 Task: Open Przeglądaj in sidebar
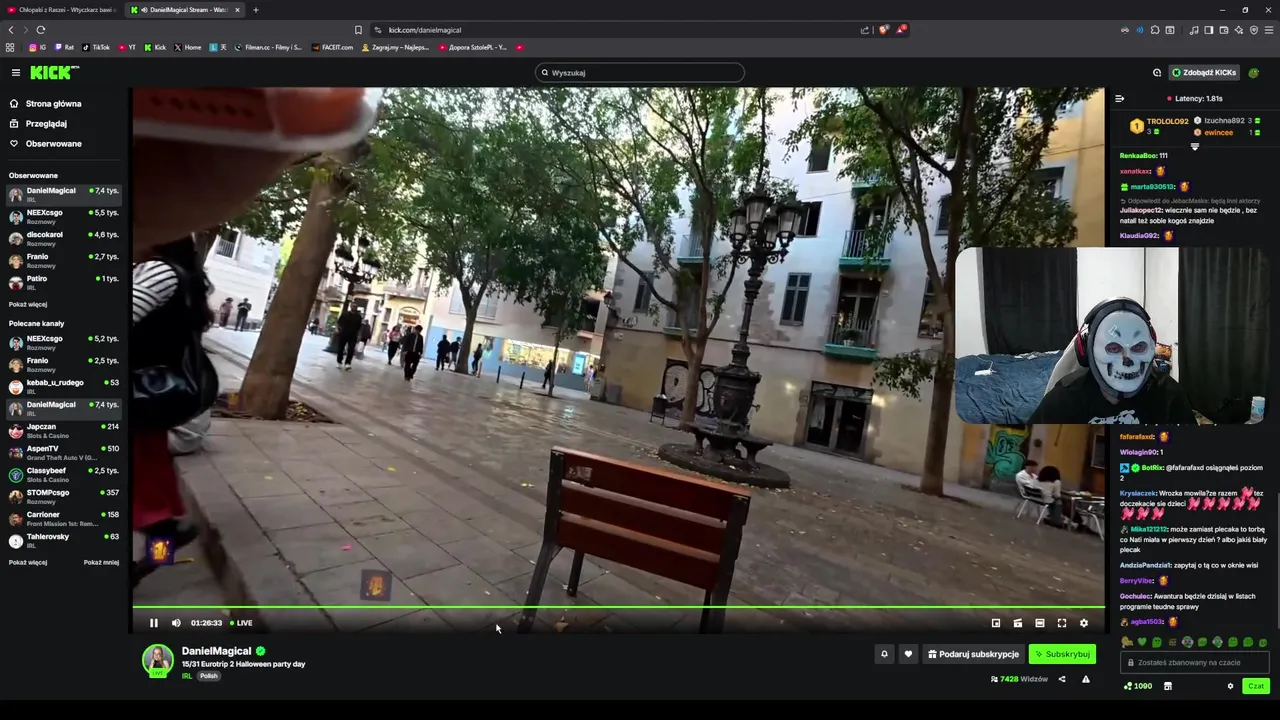coord(38,124)
